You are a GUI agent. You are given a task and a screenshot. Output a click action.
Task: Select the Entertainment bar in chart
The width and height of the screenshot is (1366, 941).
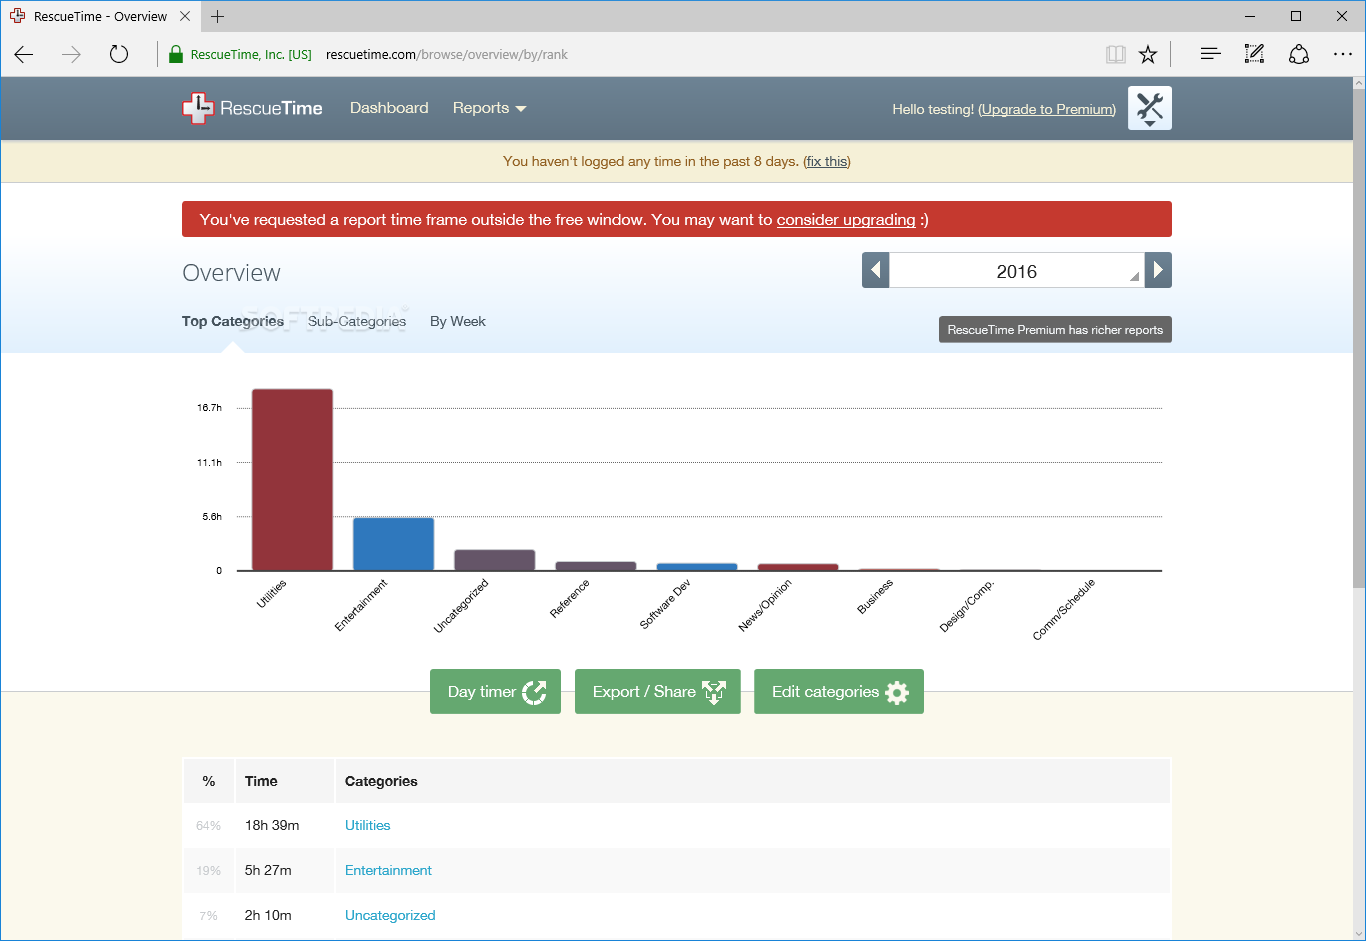393,544
